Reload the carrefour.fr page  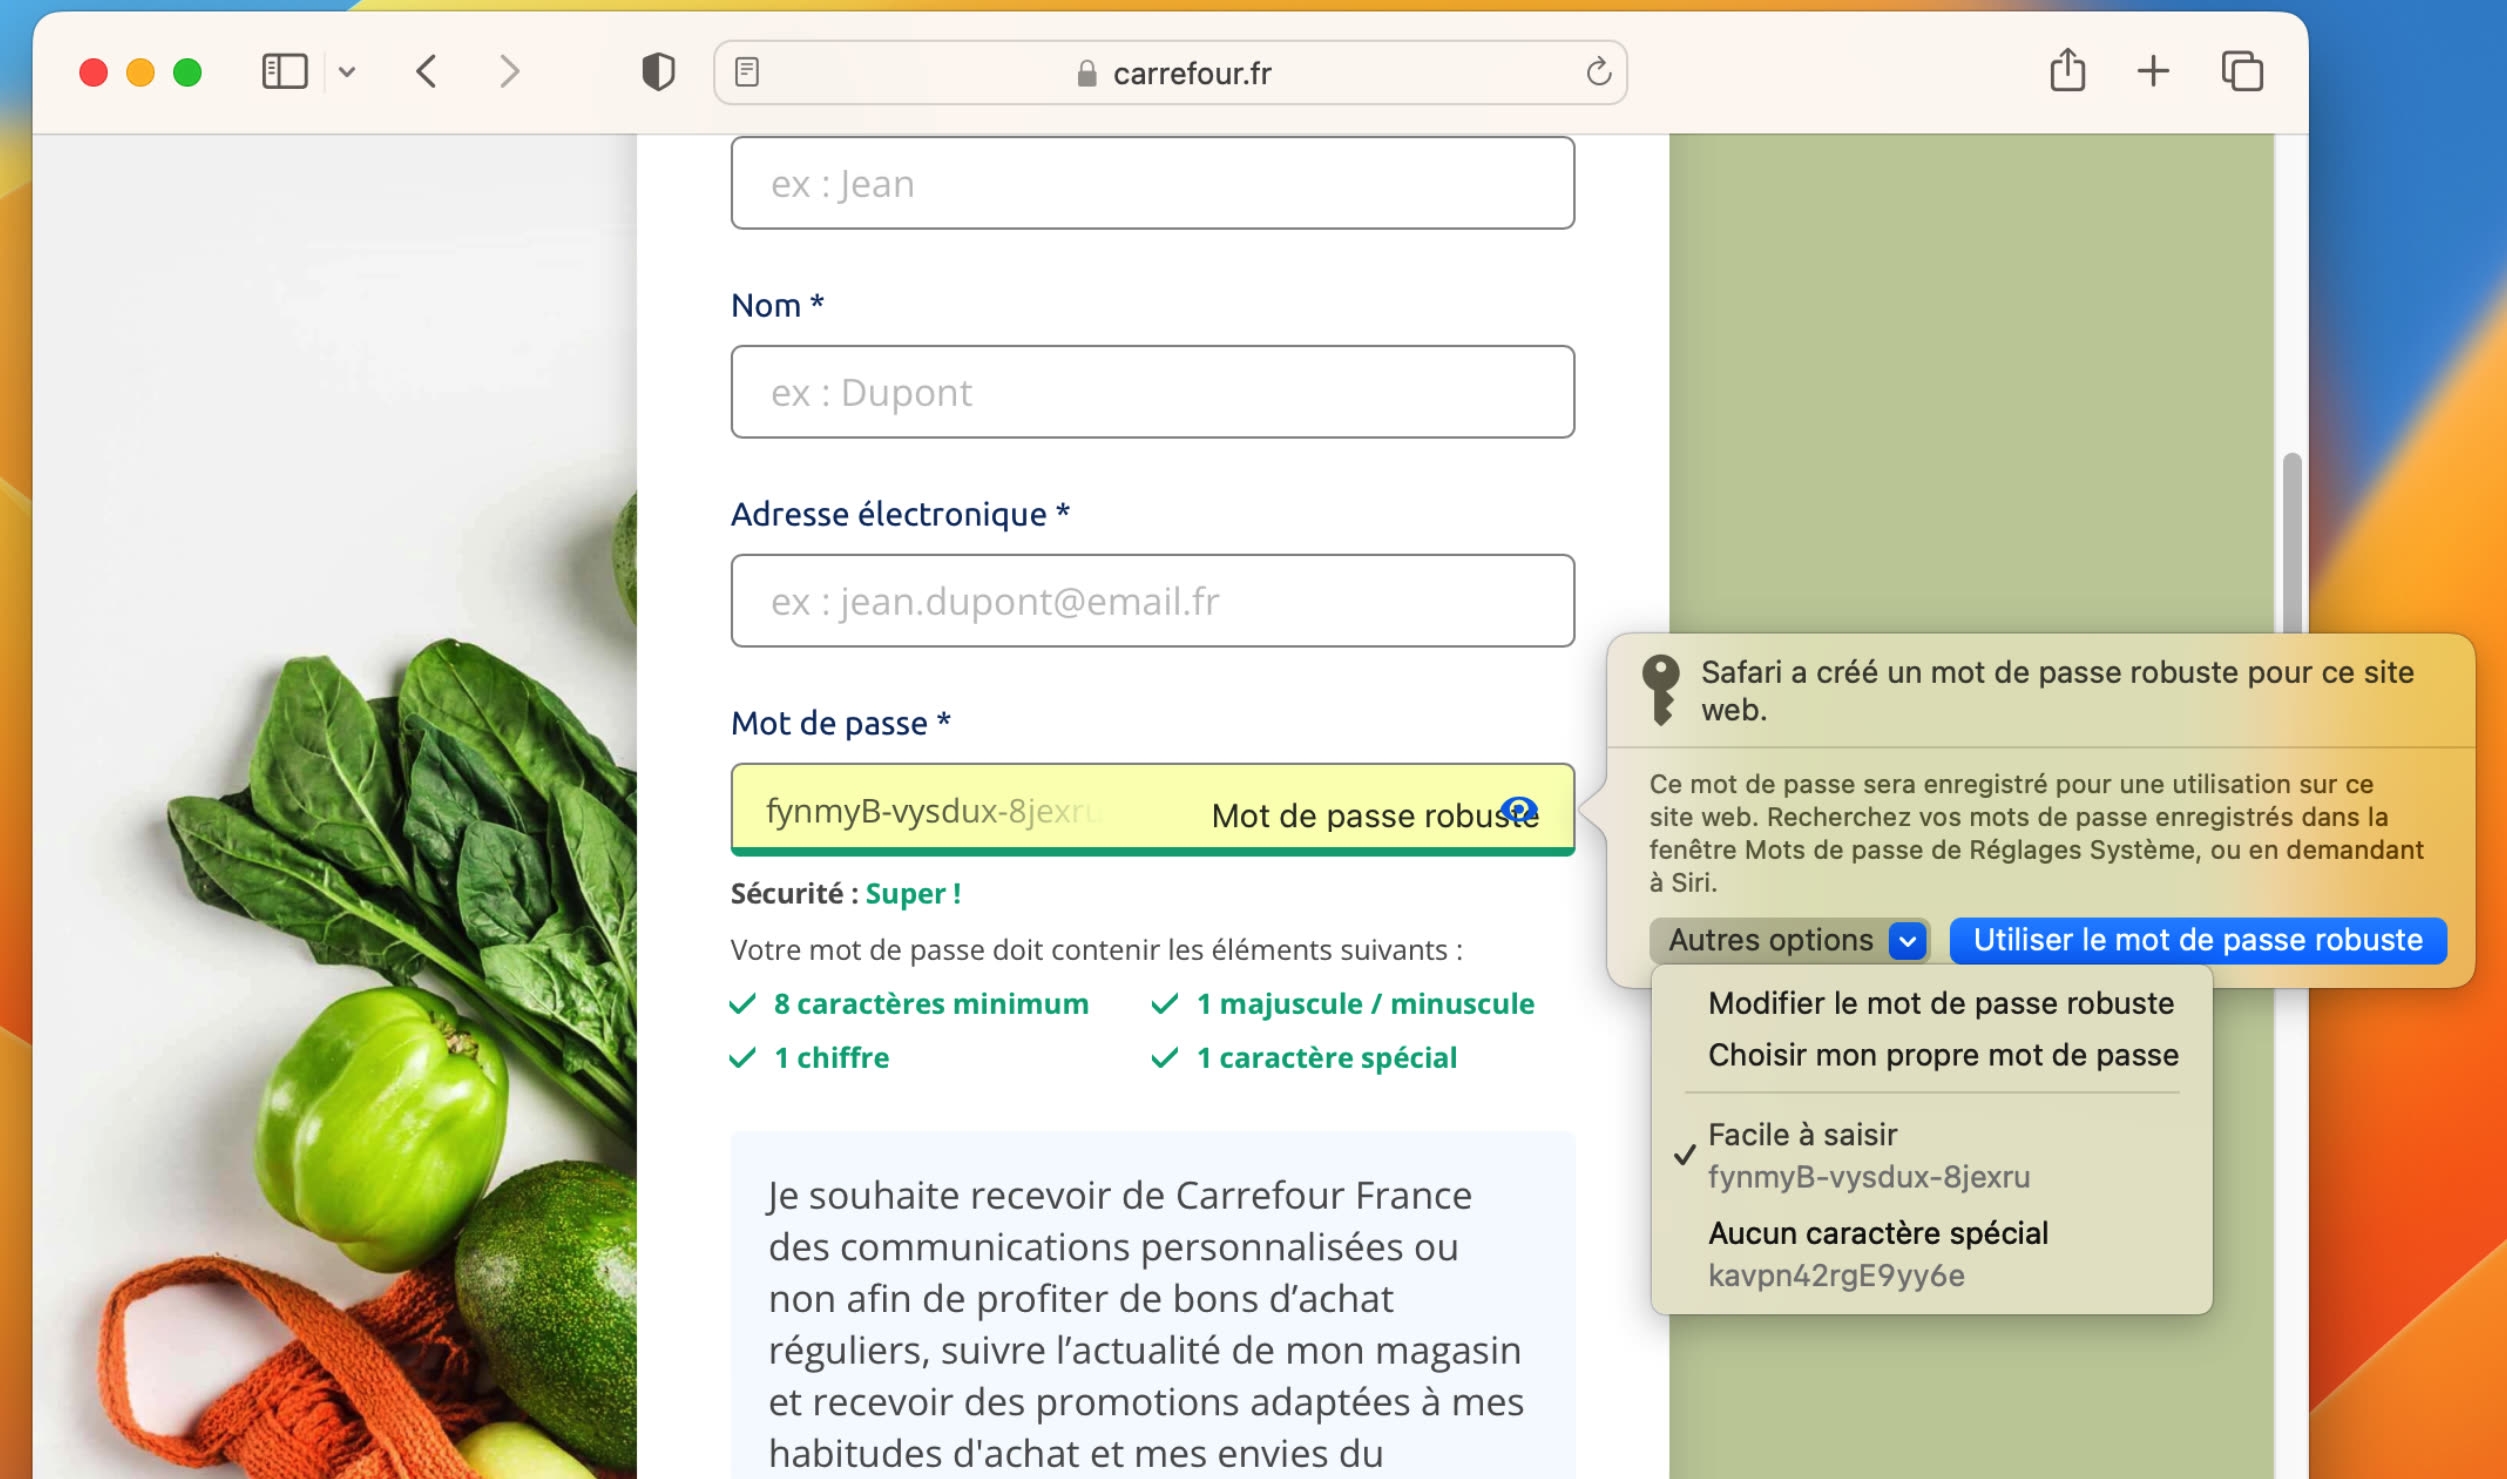[1598, 72]
